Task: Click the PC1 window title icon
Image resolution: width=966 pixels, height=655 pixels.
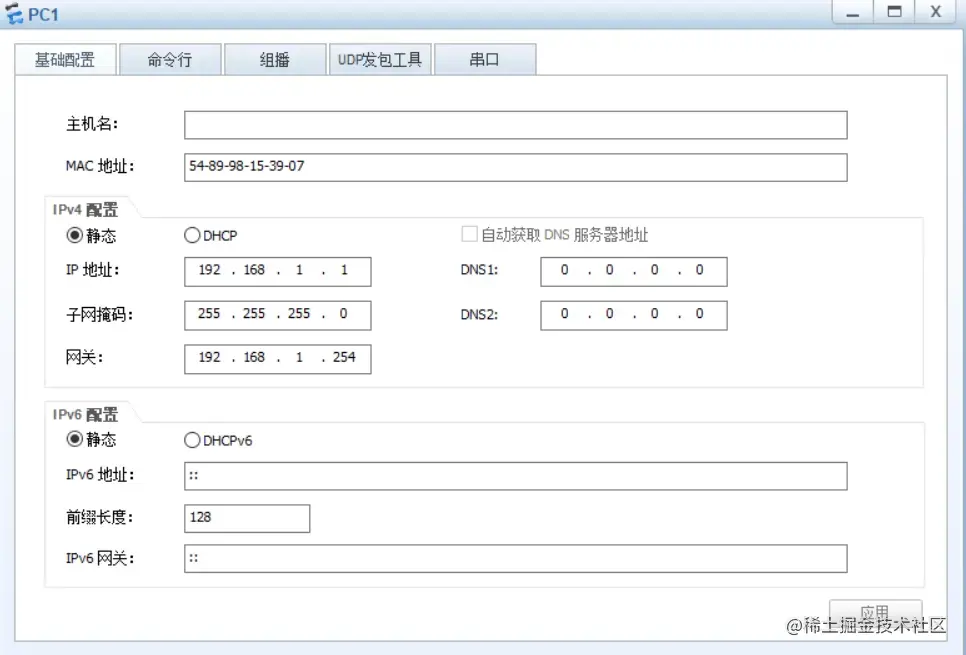Action: coord(14,14)
